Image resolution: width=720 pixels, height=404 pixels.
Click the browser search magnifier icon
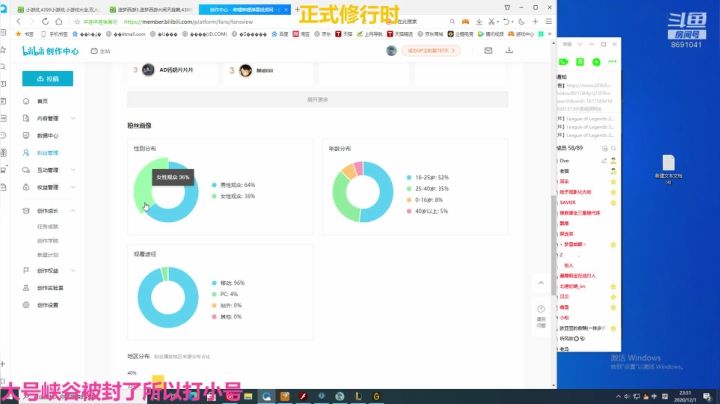(452, 22)
